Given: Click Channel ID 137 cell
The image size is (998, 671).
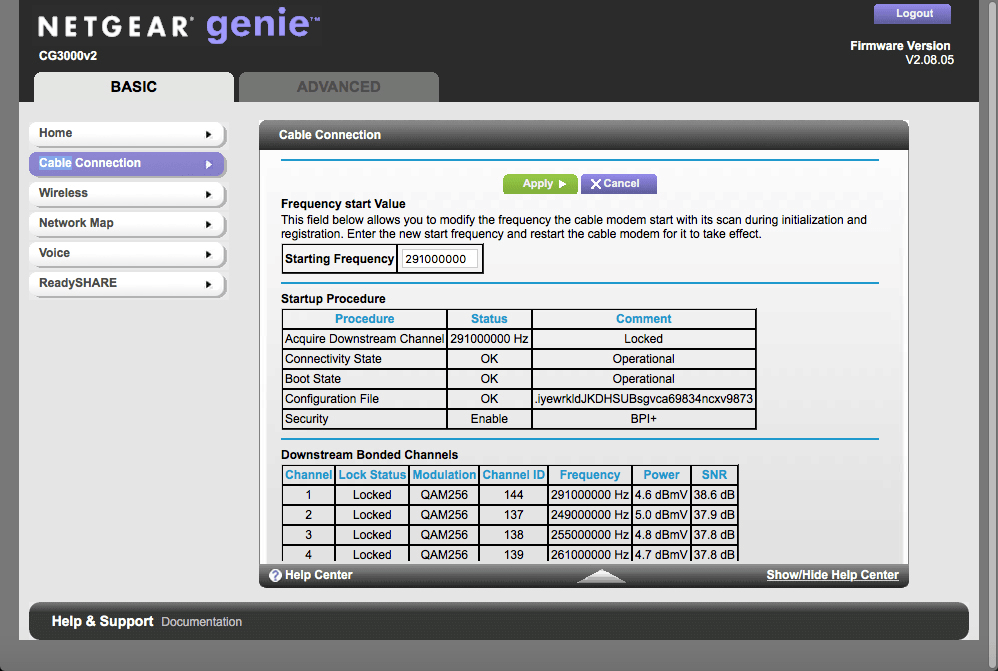Looking at the screenshot, I should (514, 515).
